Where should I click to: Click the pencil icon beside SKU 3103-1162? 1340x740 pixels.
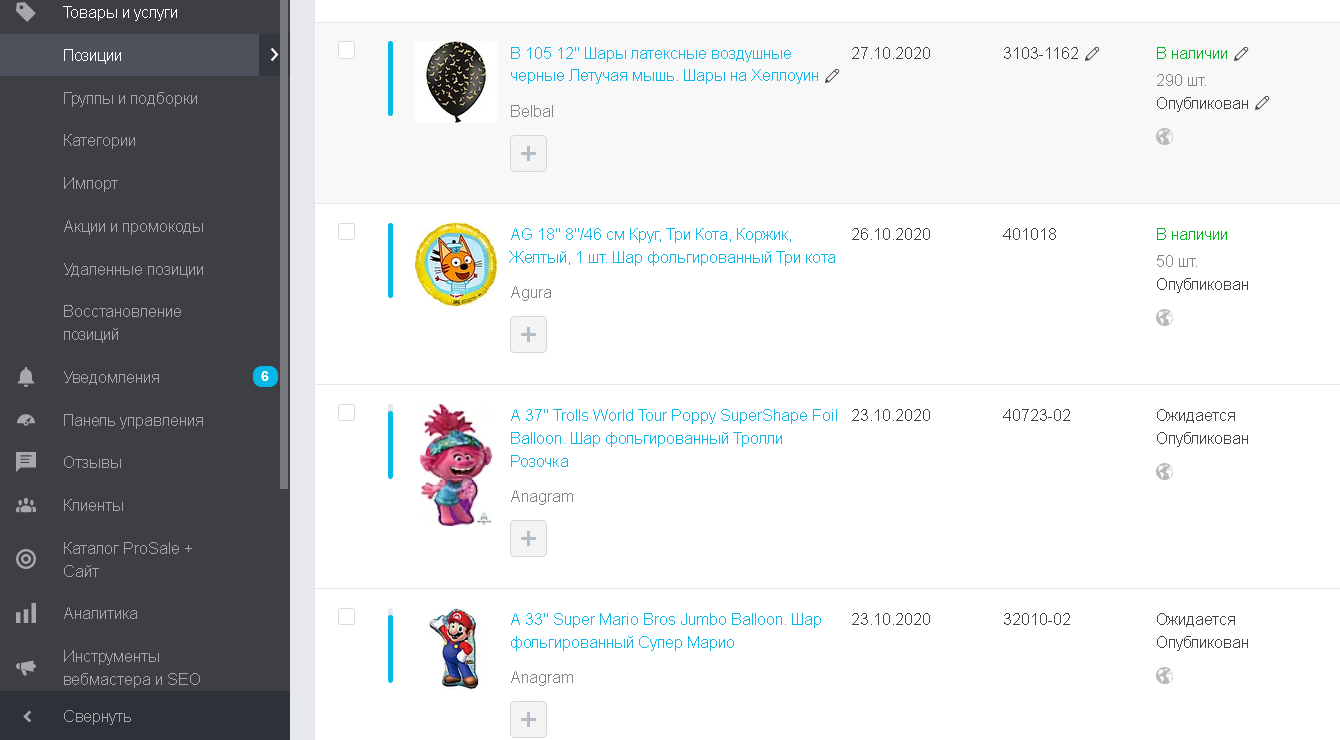pos(1092,54)
